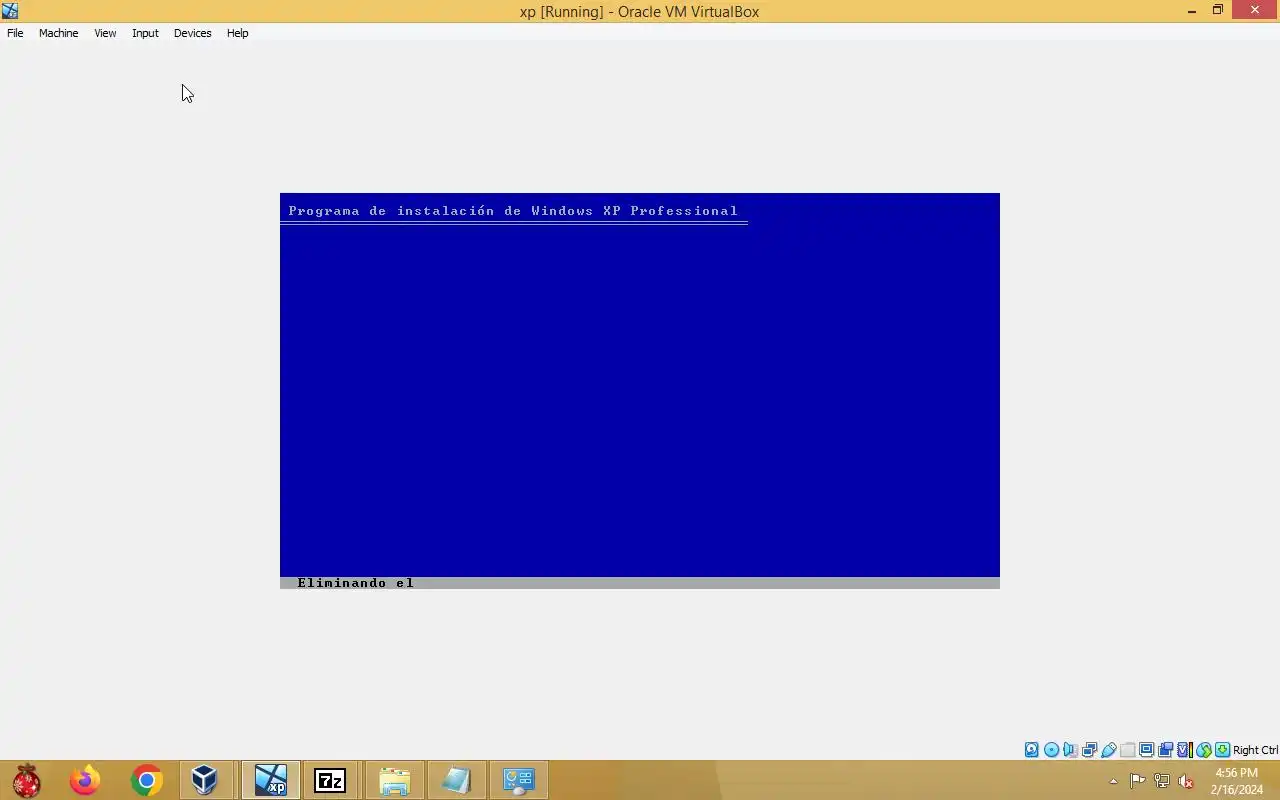
Task: Open the Machine menu
Action: (58, 33)
